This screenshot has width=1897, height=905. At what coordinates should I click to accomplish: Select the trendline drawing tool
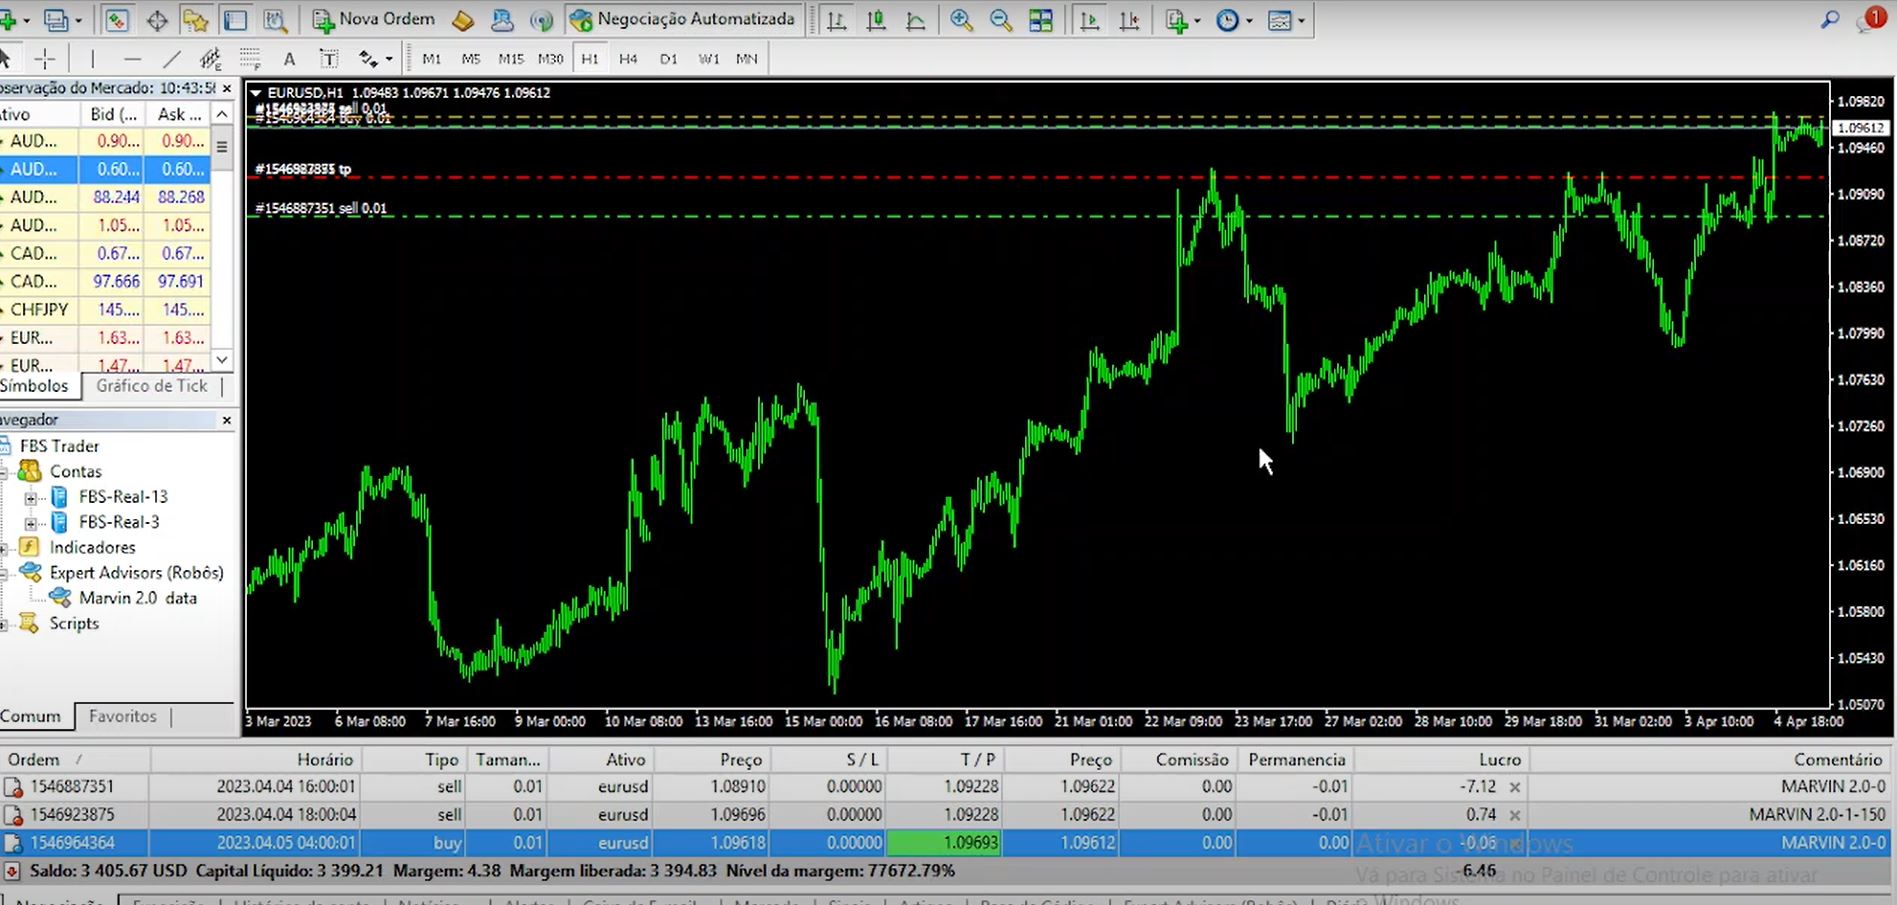pyautogui.click(x=172, y=59)
